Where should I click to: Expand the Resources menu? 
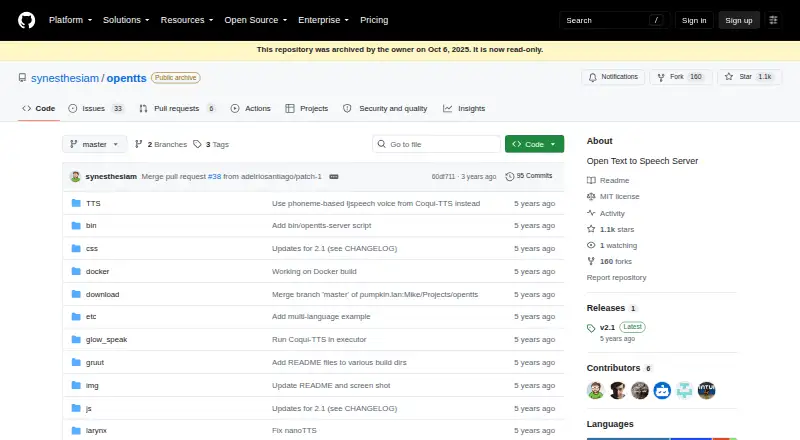pyautogui.click(x=187, y=20)
